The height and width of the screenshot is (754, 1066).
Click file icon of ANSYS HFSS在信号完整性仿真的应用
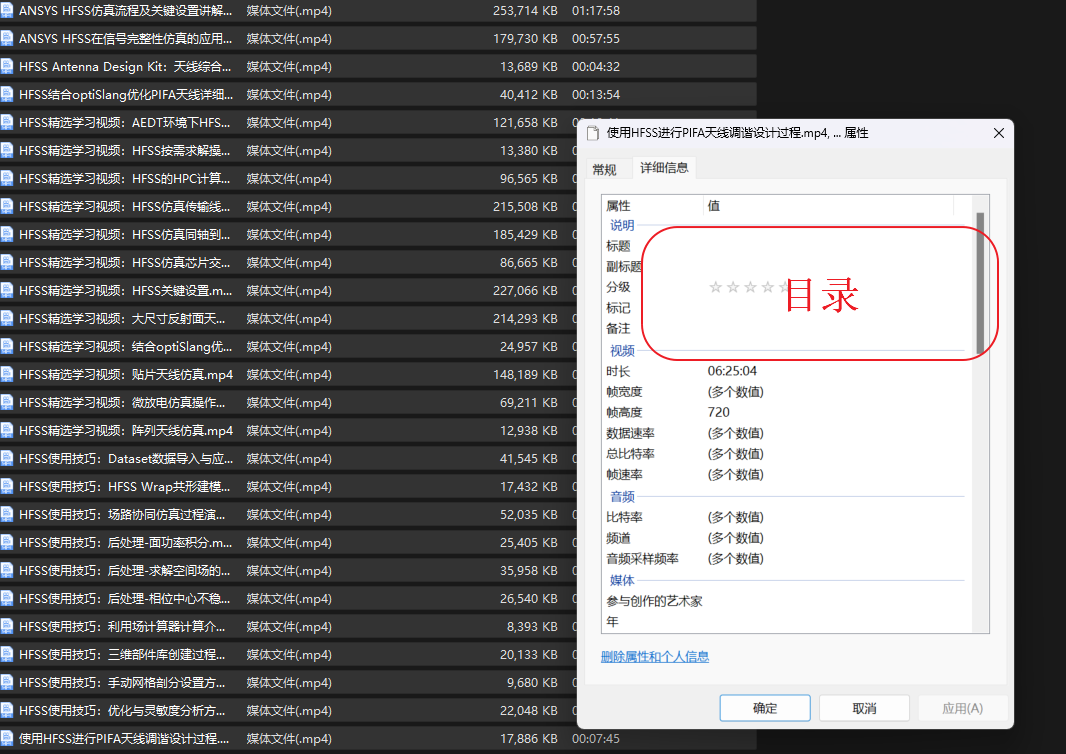click(7, 39)
